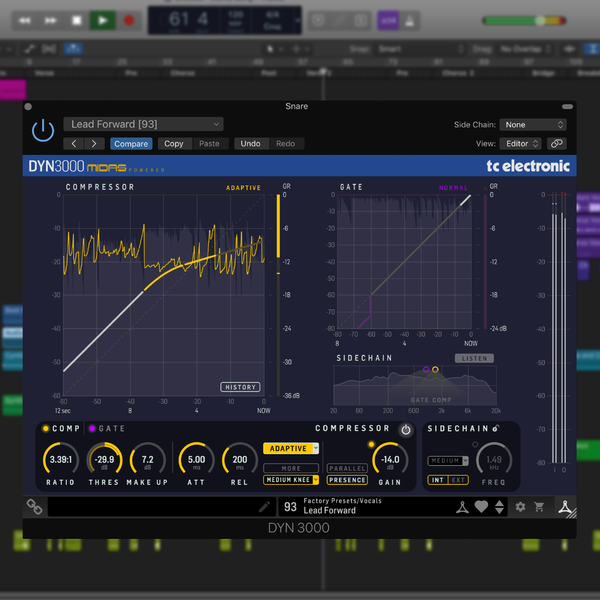Click the Redo button
Screen dimensions: 600x600
click(x=286, y=144)
